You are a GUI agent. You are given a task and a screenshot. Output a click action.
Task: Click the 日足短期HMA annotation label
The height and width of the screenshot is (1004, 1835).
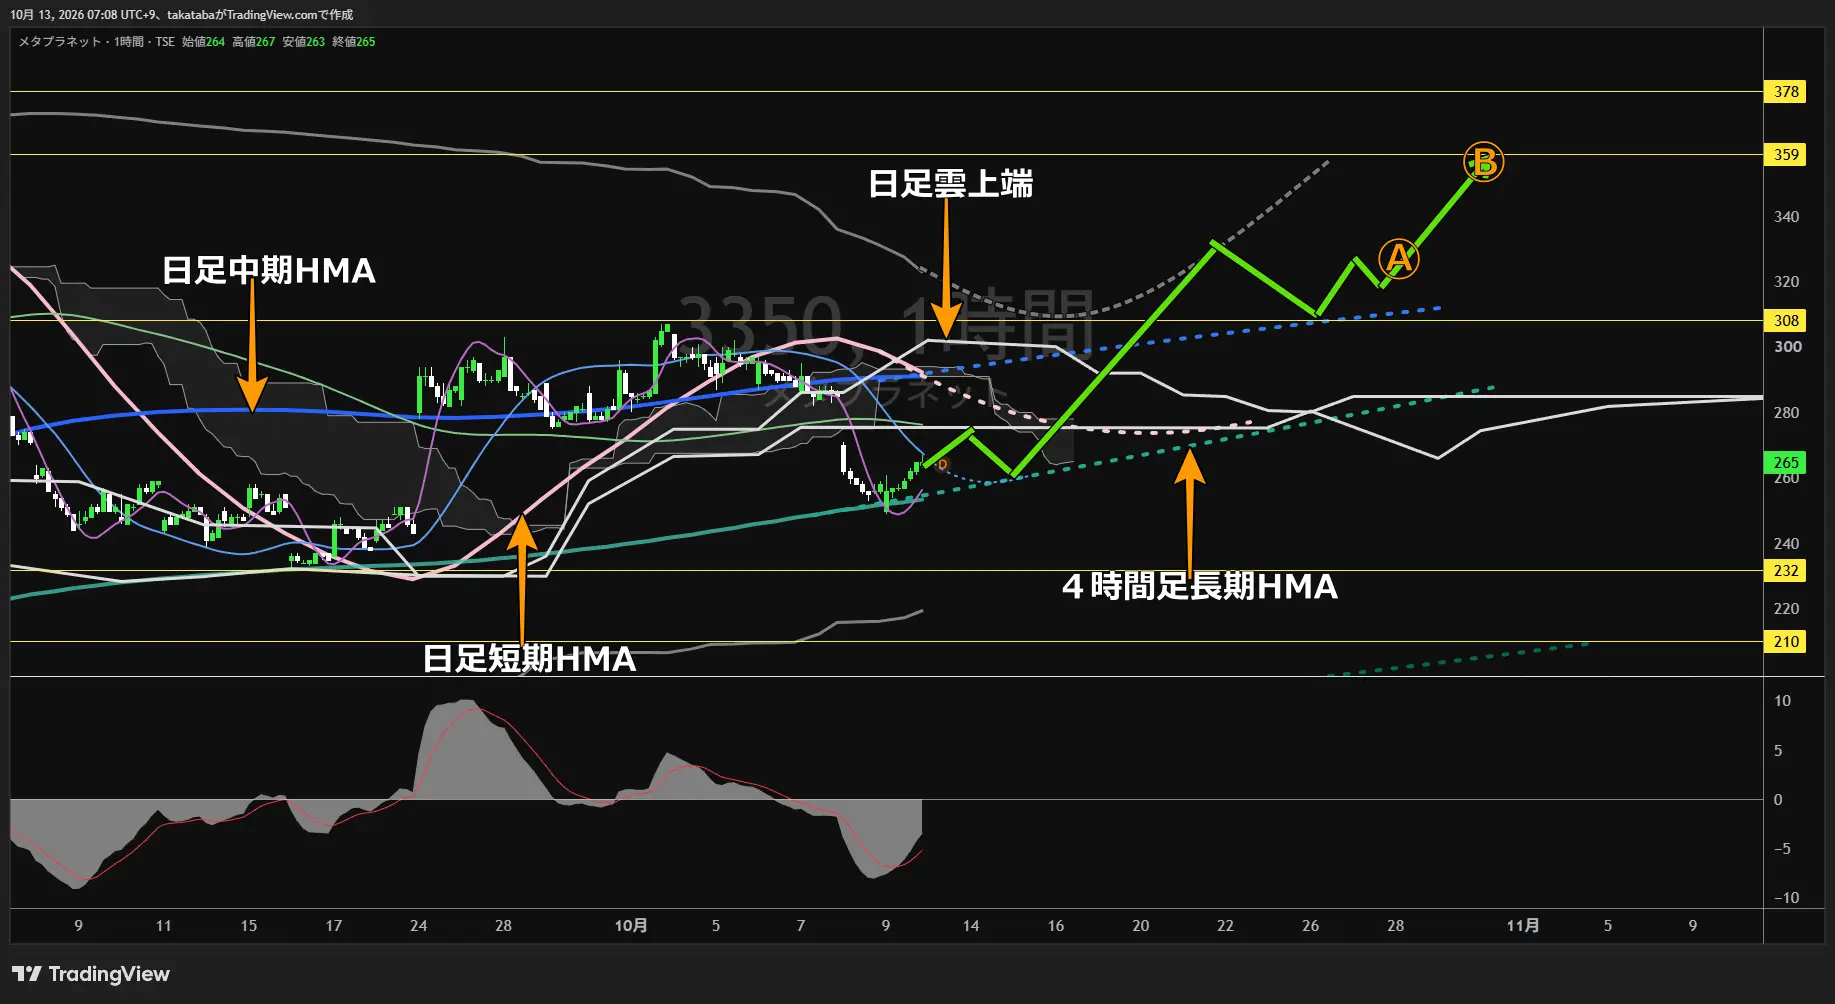click(x=529, y=658)
